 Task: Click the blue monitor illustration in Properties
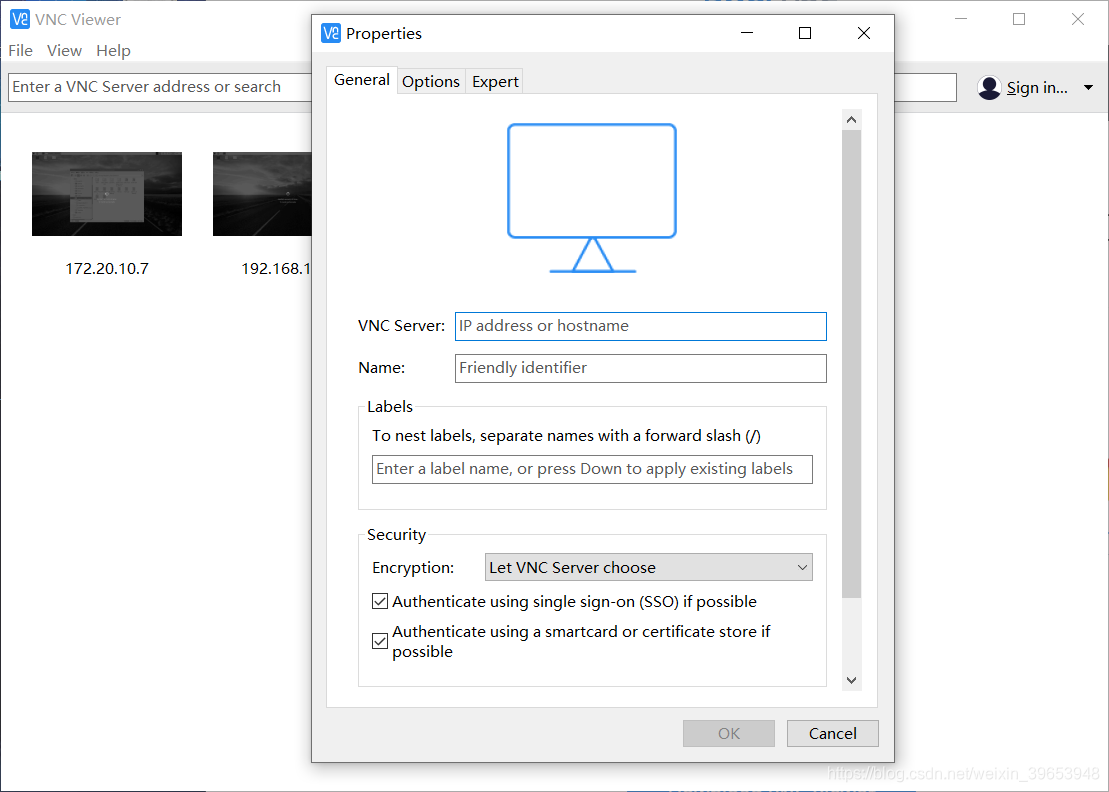(592, 198)
